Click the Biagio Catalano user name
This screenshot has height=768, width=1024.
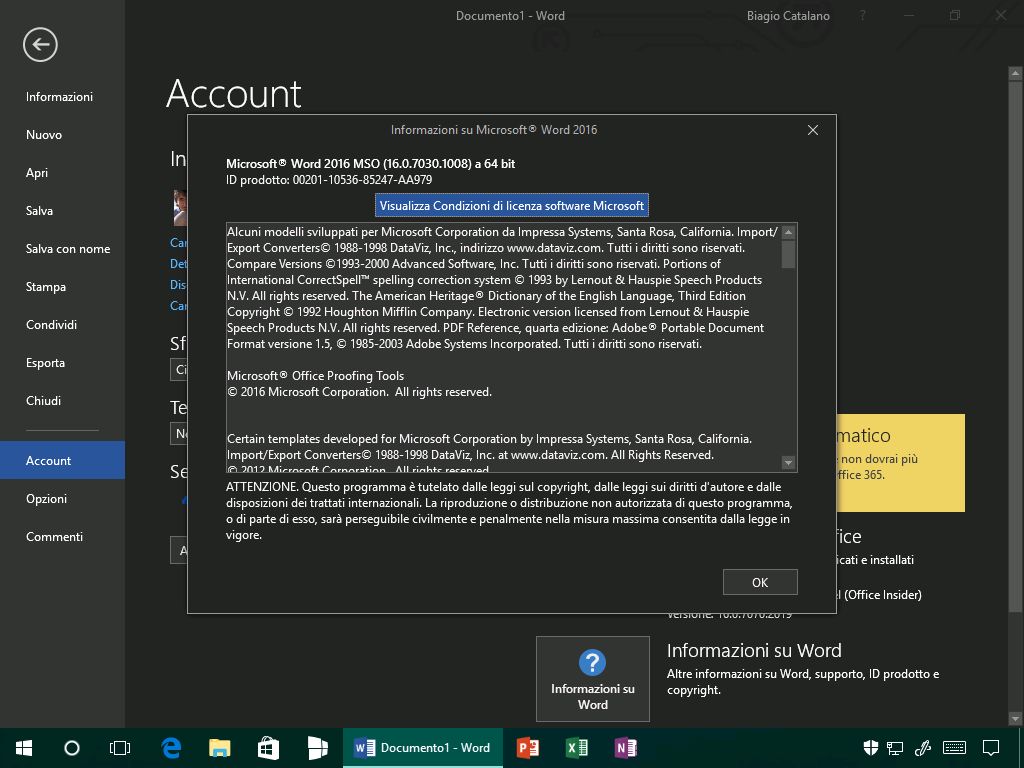(x=788, y=16)
